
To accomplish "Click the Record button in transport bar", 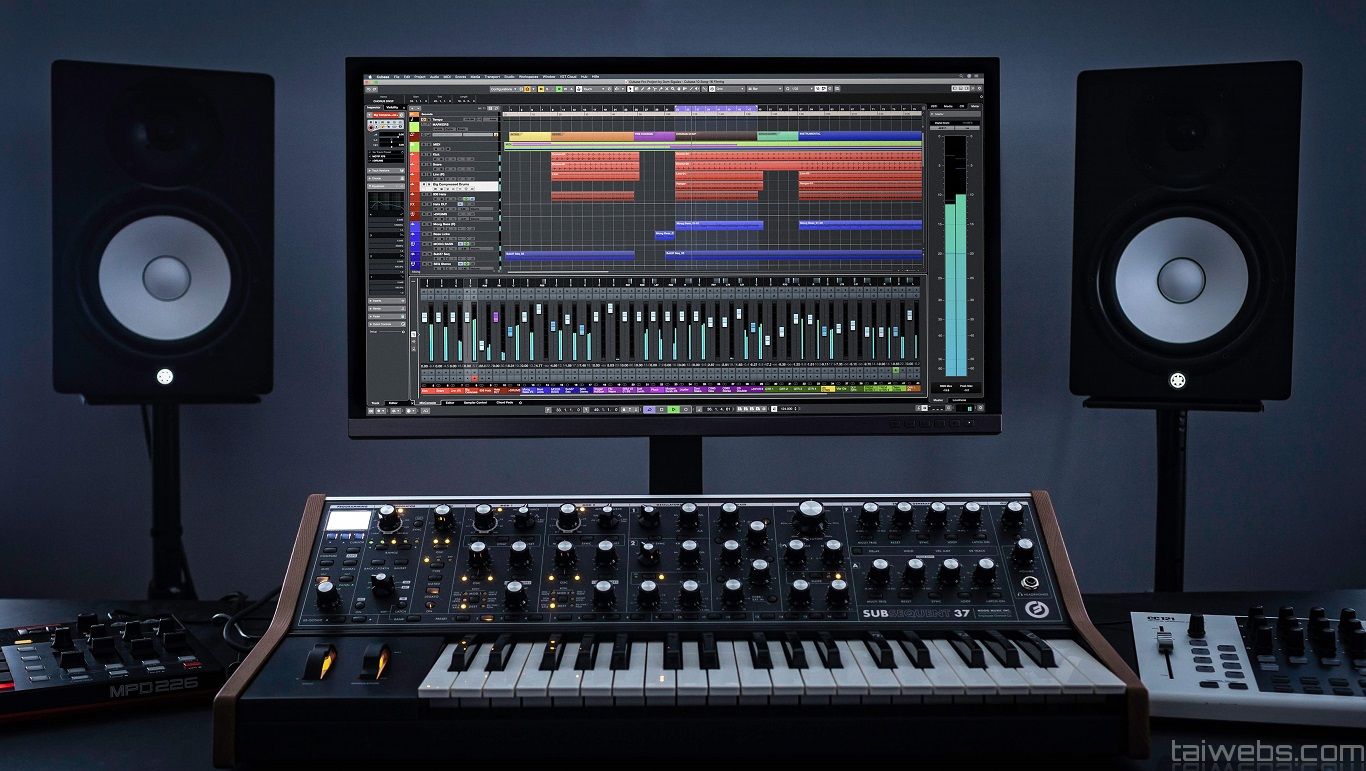I will click(685, 409).
